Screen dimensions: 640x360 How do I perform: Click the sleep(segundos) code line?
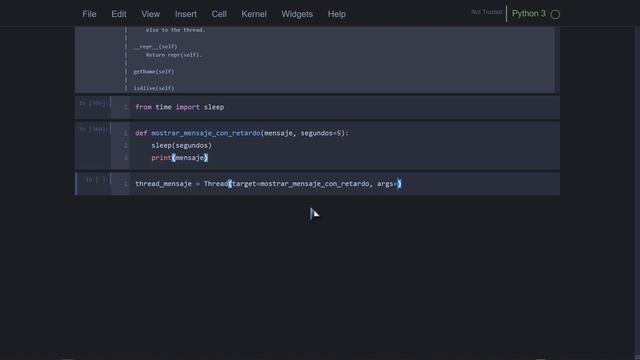tap(182, 145)
